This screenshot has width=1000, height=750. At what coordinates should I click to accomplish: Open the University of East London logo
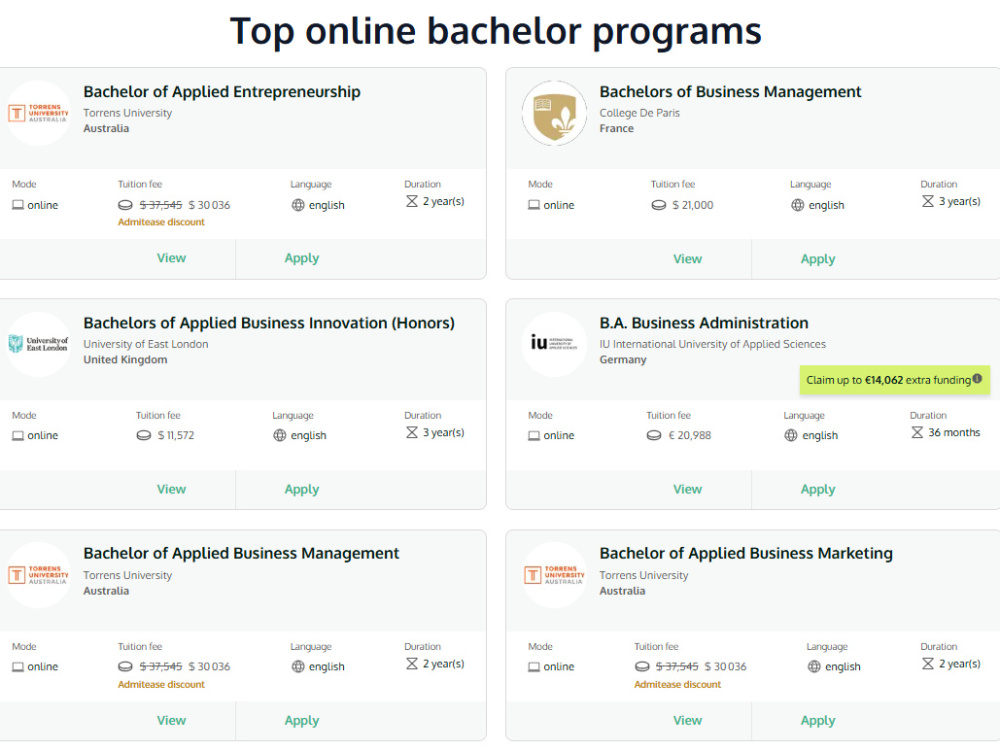click(x=38, y=344)
